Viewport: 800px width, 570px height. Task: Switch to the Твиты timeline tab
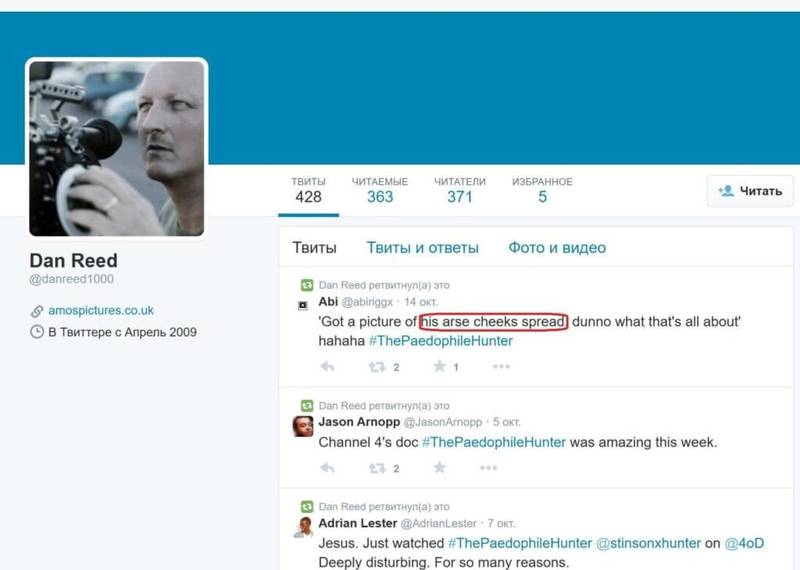pos(314,248)
